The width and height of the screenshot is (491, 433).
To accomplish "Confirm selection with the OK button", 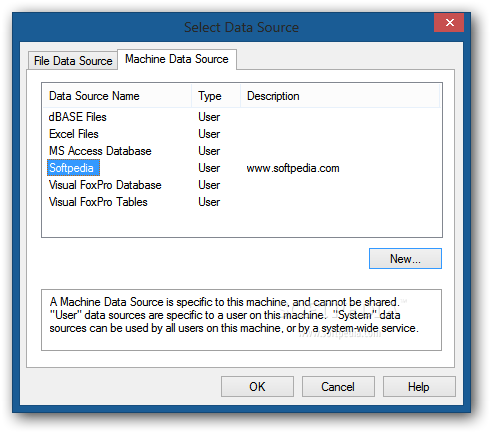I will (257, 387).
